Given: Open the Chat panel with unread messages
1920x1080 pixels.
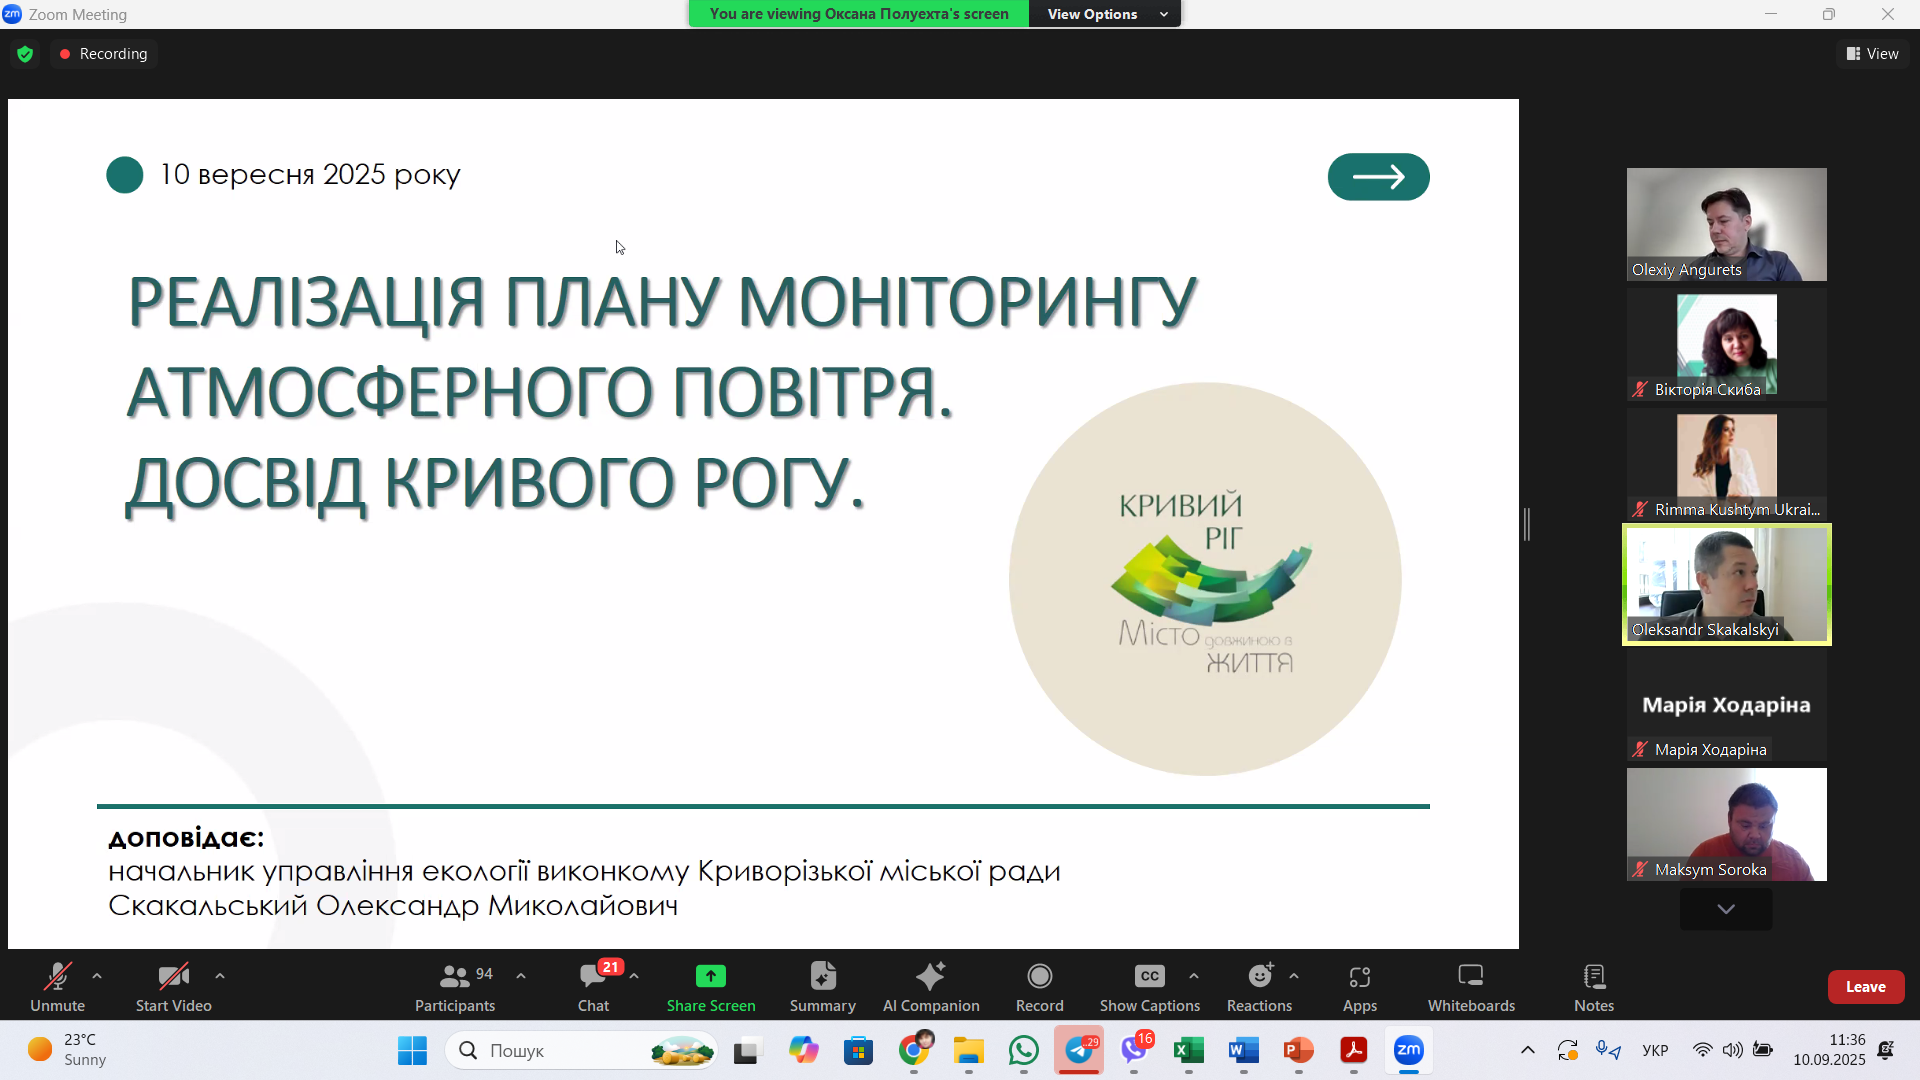Looking at the screenshot, I should pos(594,985).
